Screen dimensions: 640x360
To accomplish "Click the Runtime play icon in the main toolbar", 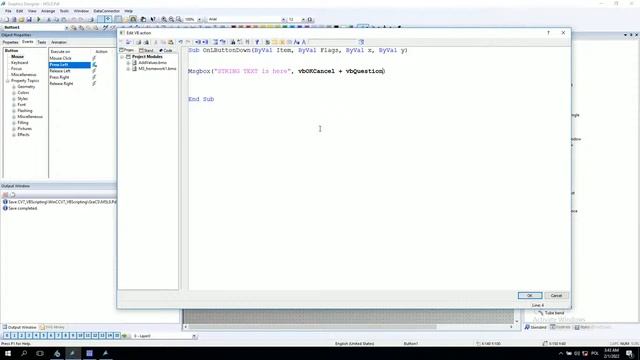I will [x=39, y=20].
